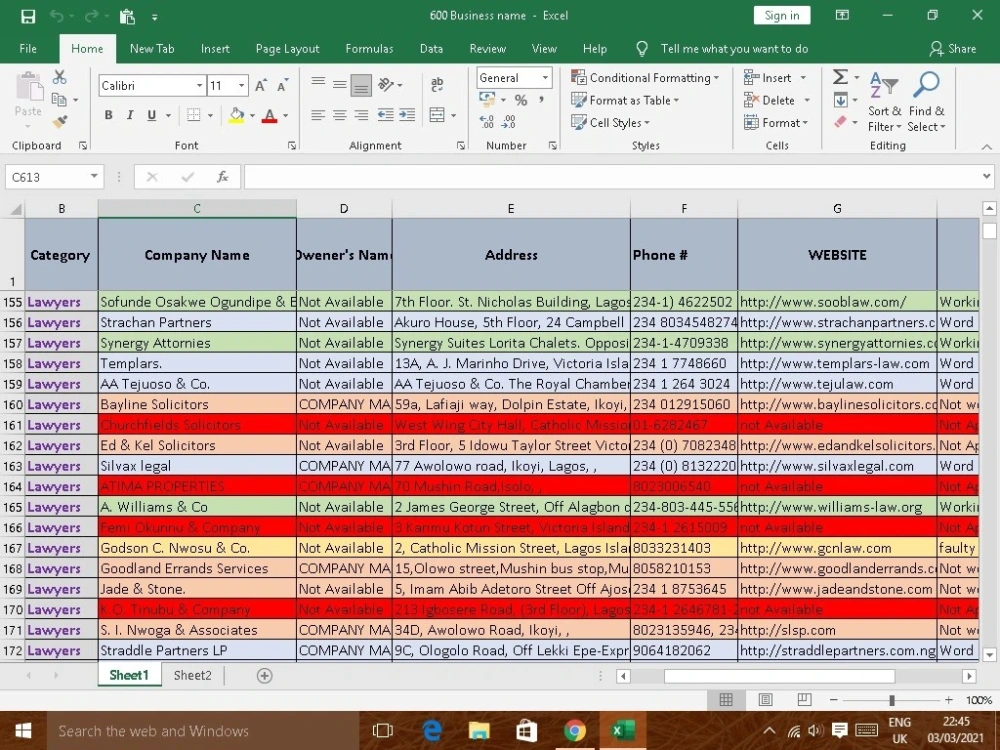Increase font size with the larger A icon
This screenshot has height=750, width=1000.
[261, 85]
